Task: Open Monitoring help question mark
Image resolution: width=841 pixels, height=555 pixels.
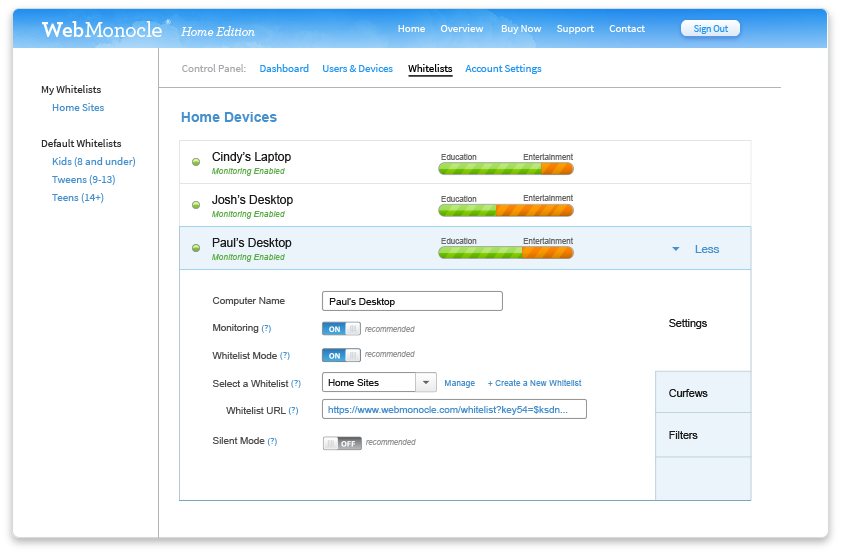Action: click(266, 328)
